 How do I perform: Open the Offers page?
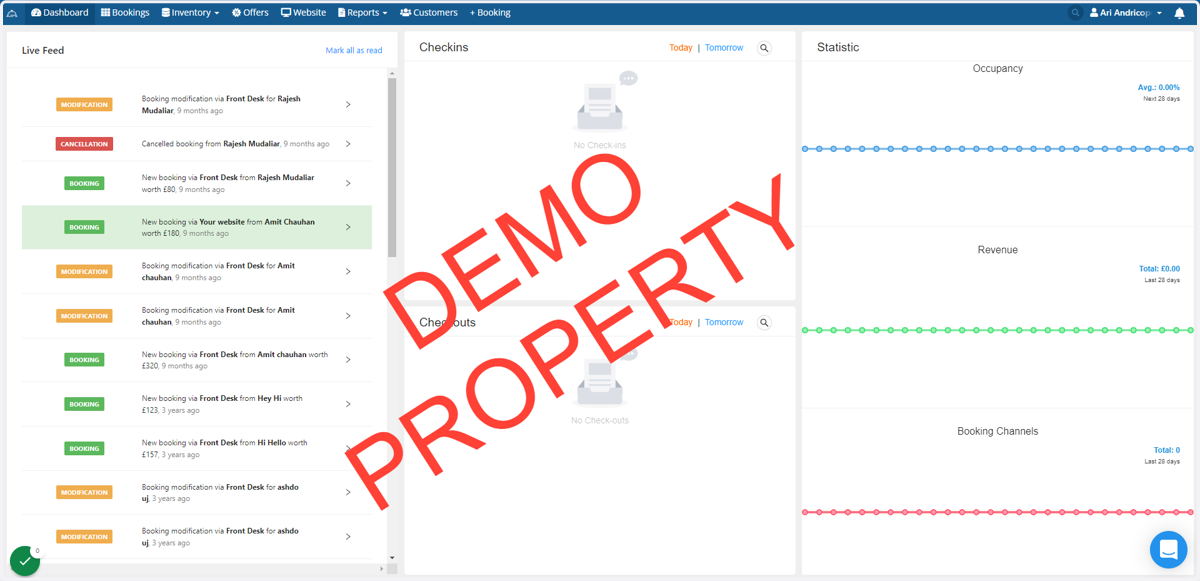coord(250,13)
